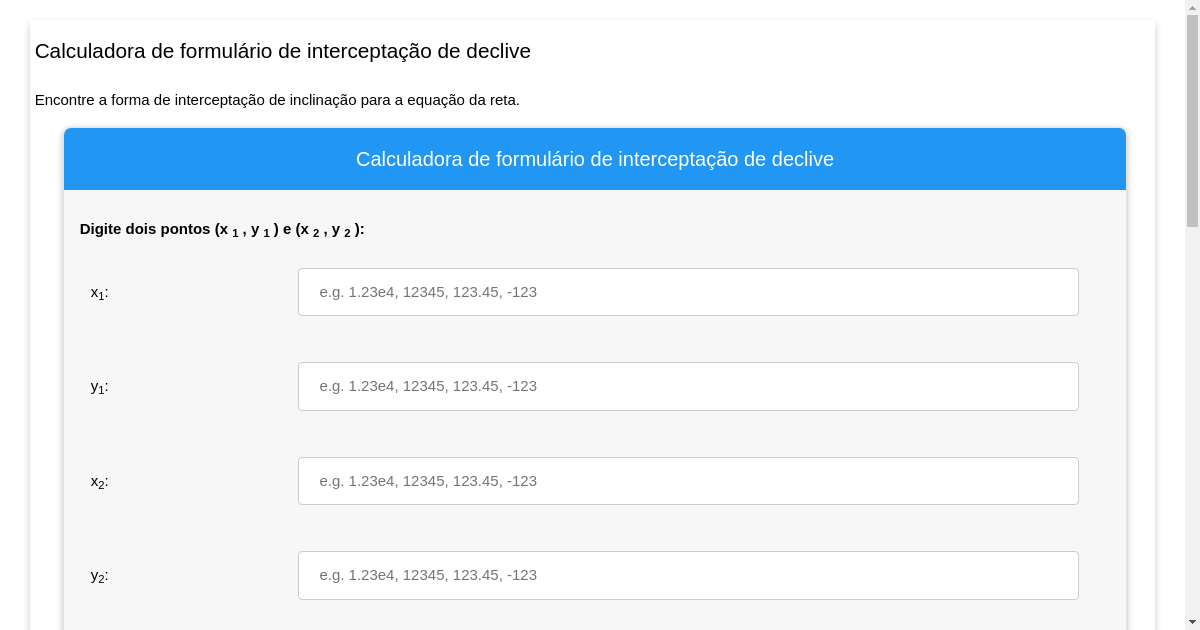Select the x₁ label next to its field
This screenshot has width=1200, height=630.
(x=97, y=292)
